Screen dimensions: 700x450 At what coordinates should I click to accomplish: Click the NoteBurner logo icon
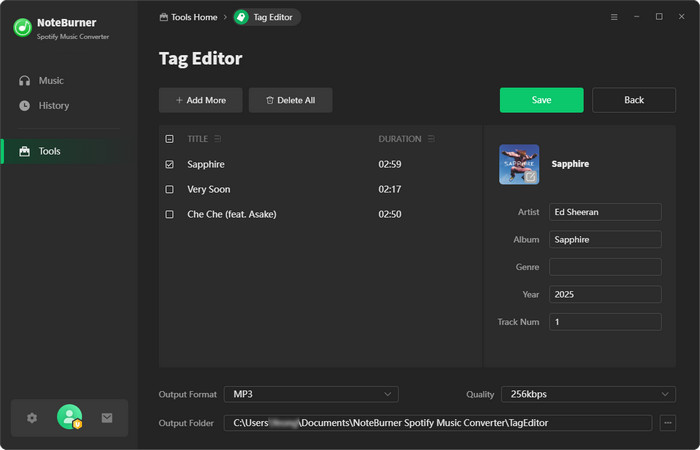pos(22,28)
